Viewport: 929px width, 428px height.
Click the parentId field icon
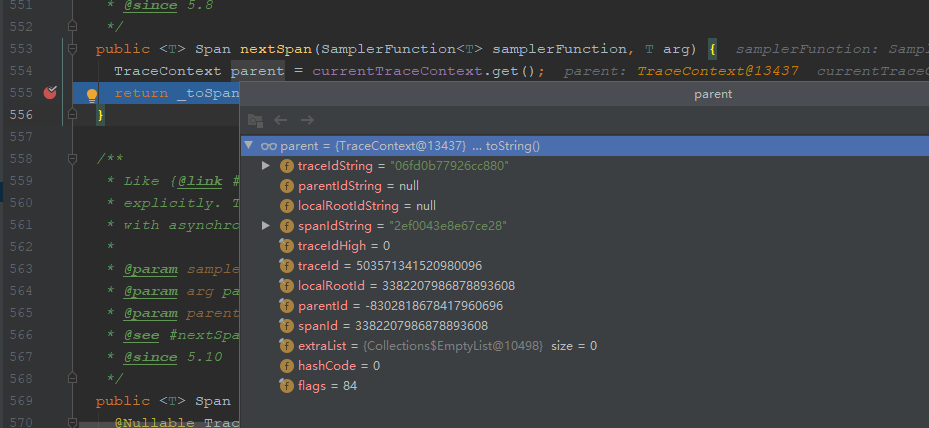coord(287,306)
